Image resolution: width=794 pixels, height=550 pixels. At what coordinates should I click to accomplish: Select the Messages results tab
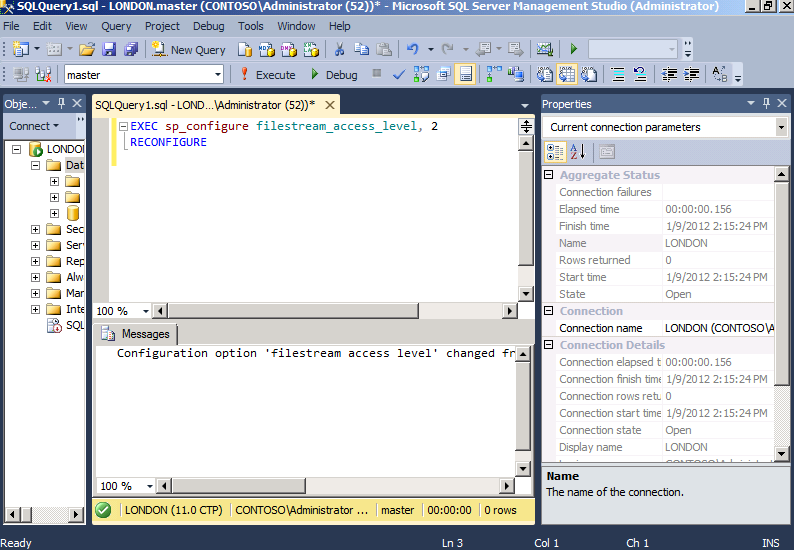pos(136,334)
